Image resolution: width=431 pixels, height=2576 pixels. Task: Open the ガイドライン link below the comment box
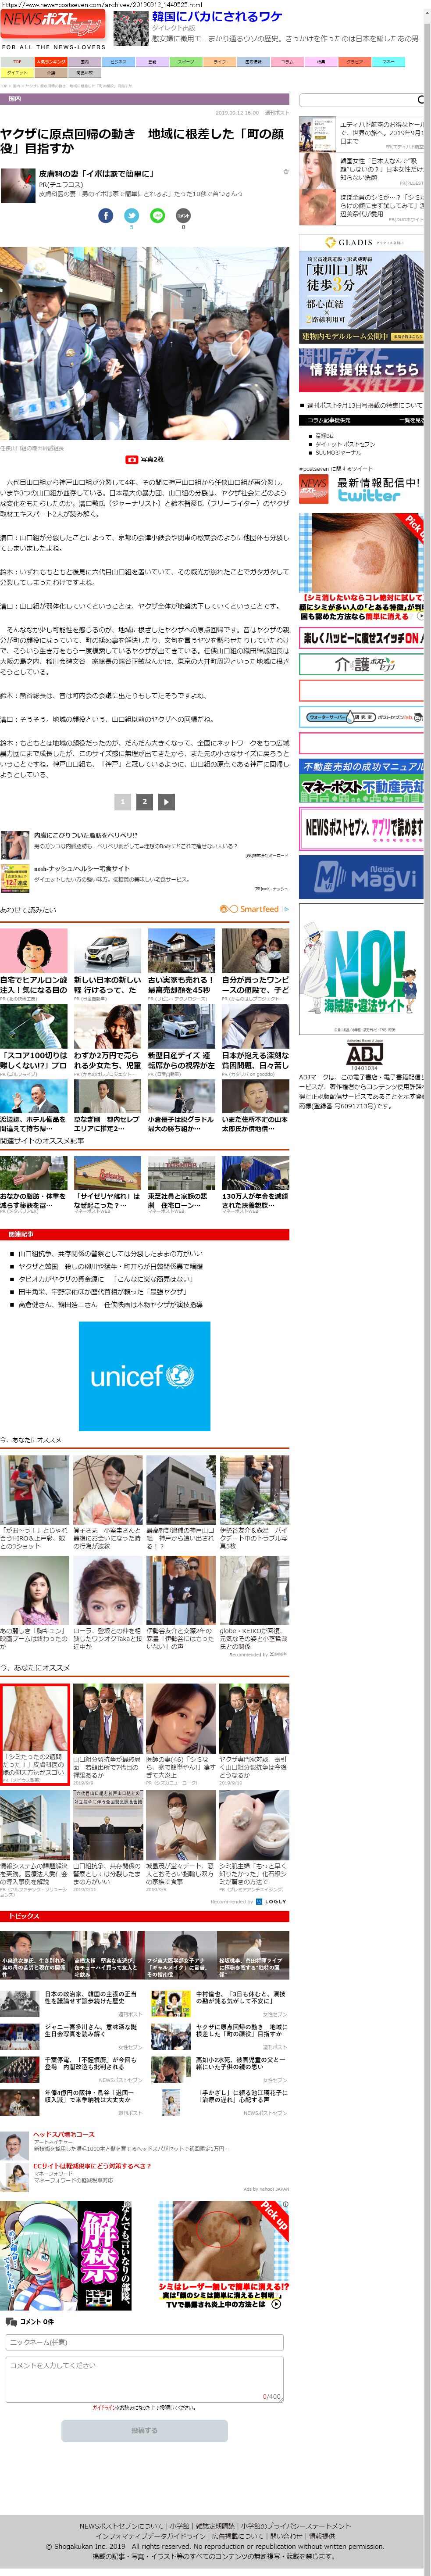coord(104,2408)
